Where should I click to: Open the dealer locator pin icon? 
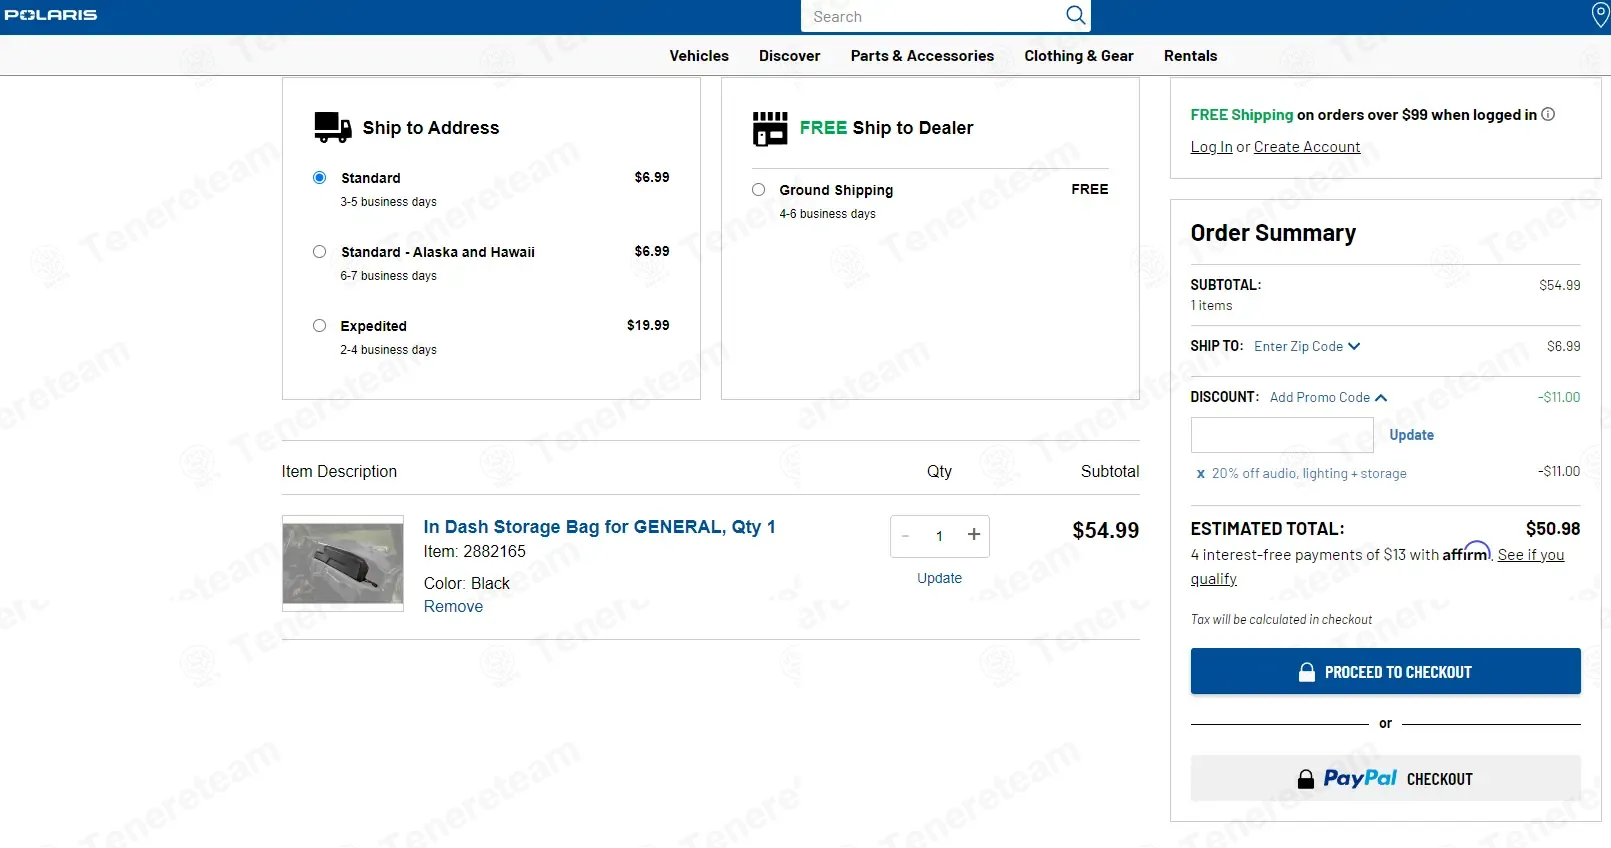coord(1599,14)
